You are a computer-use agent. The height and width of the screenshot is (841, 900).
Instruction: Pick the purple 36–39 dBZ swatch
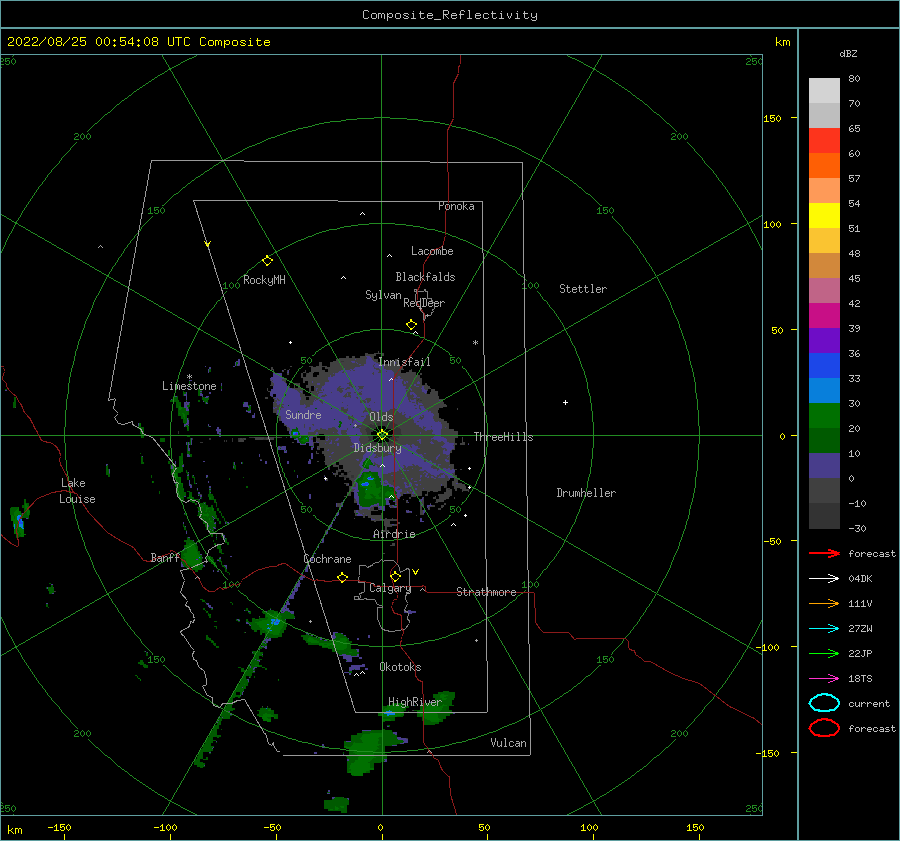824,340
